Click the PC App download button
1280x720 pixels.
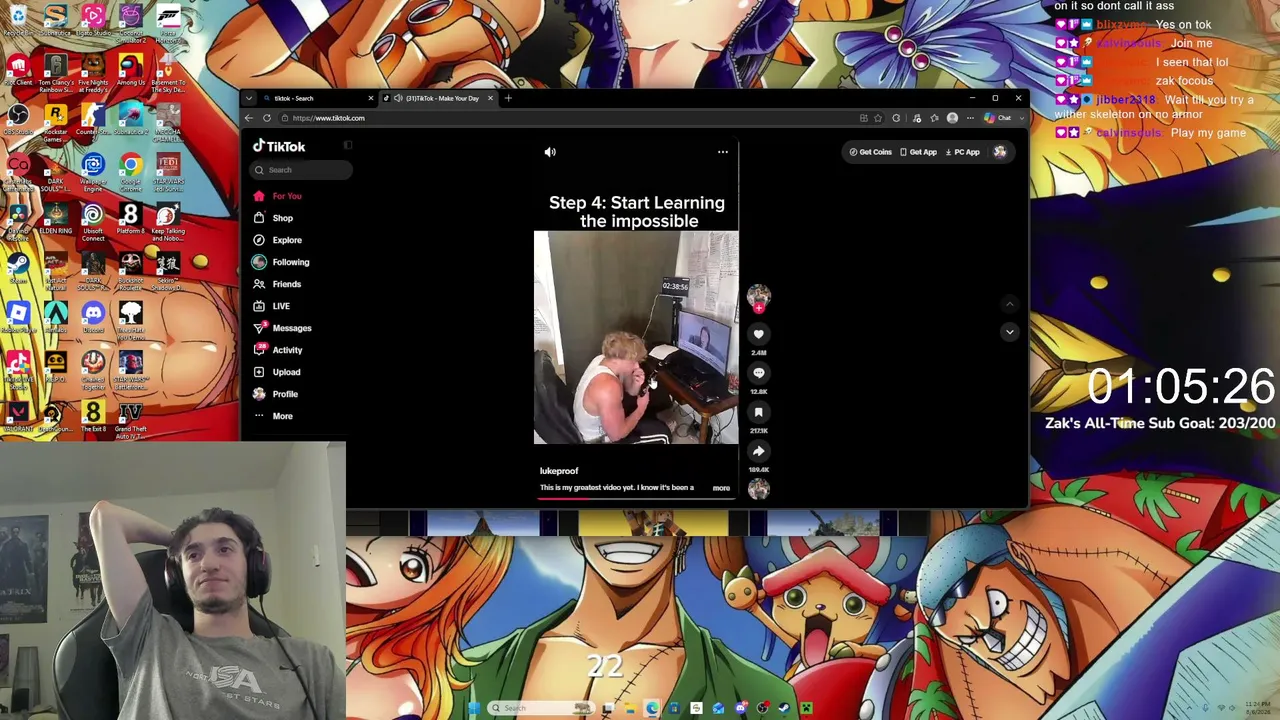pyautogui.click(x=962, y=152)
